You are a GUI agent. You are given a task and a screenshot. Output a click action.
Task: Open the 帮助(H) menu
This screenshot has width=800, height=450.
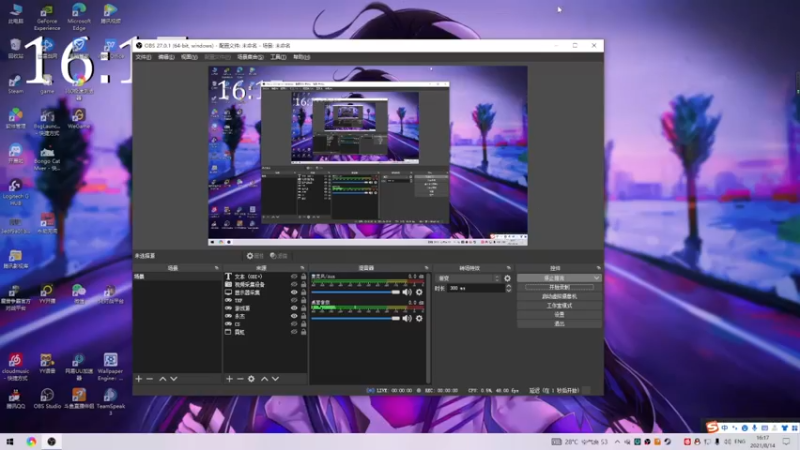(x=302, y=57)
